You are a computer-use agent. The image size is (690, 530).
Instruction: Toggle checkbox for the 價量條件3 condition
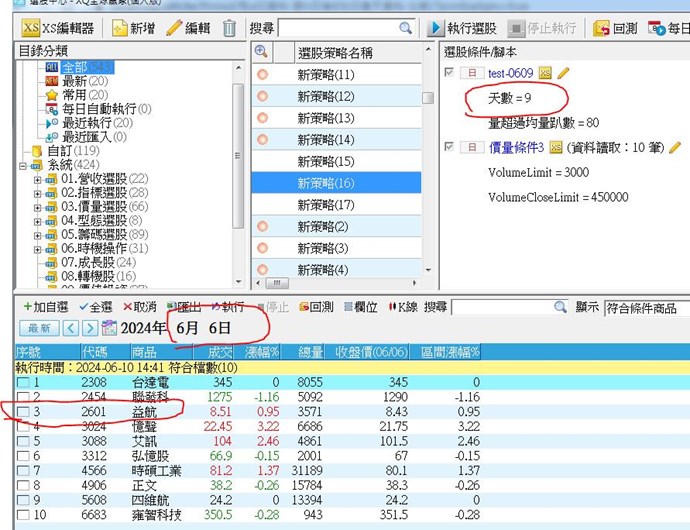click(x=449, y=147)
